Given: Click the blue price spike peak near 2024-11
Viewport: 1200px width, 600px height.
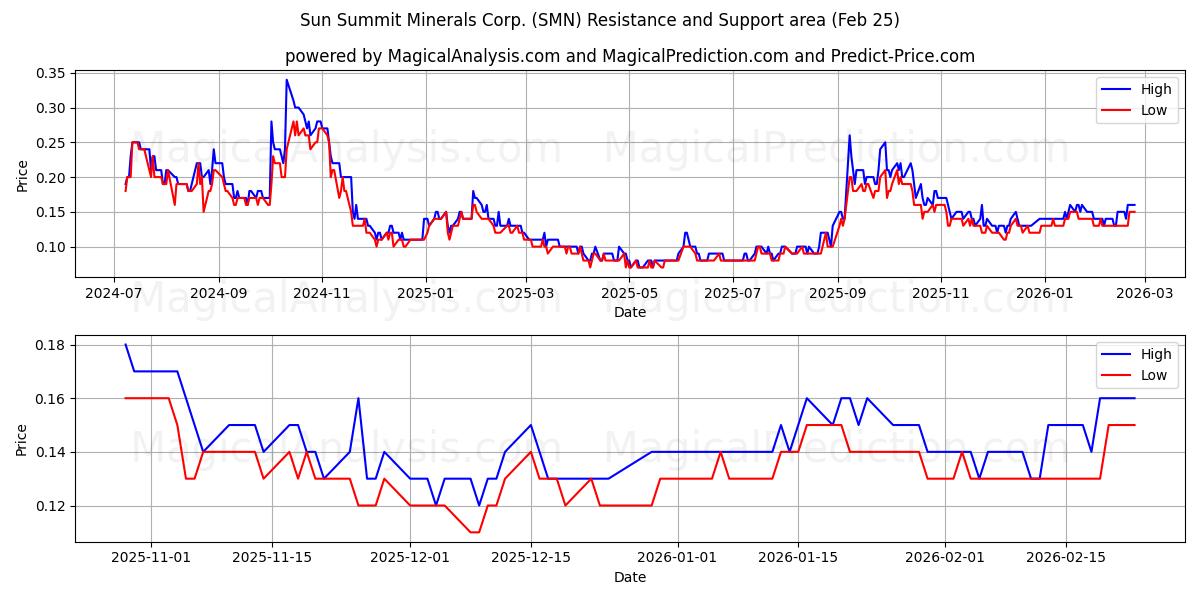Looking at the screenshot, I should 288,80.
